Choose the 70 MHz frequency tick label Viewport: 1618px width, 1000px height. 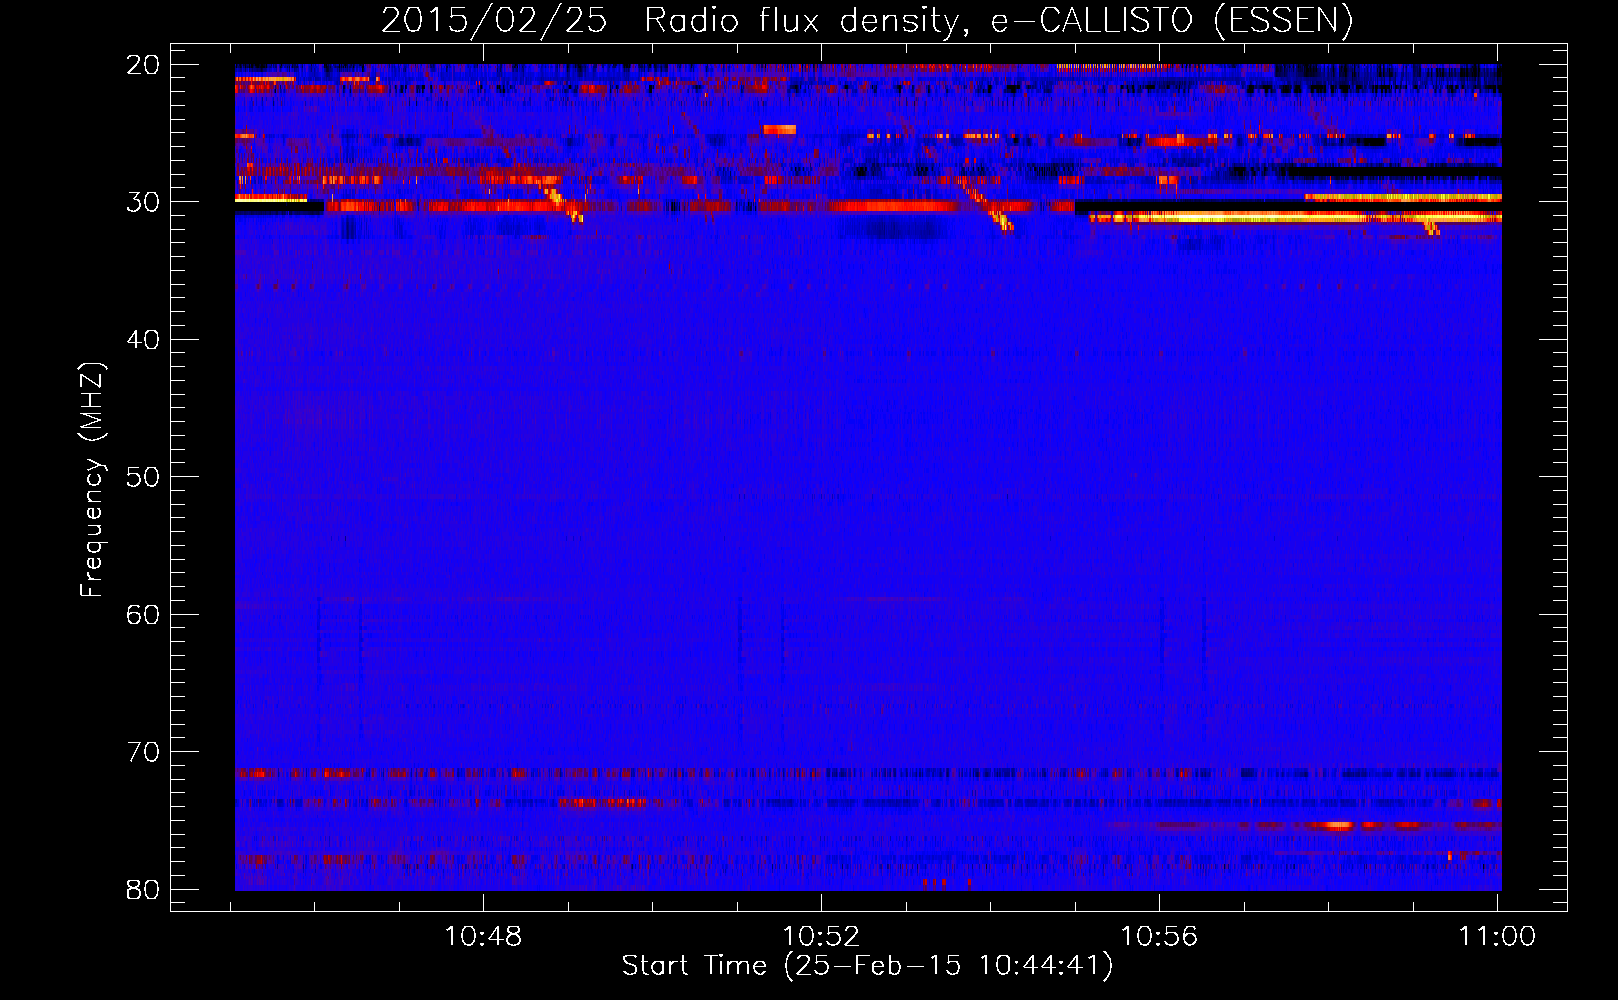click(x=143, y=752)
